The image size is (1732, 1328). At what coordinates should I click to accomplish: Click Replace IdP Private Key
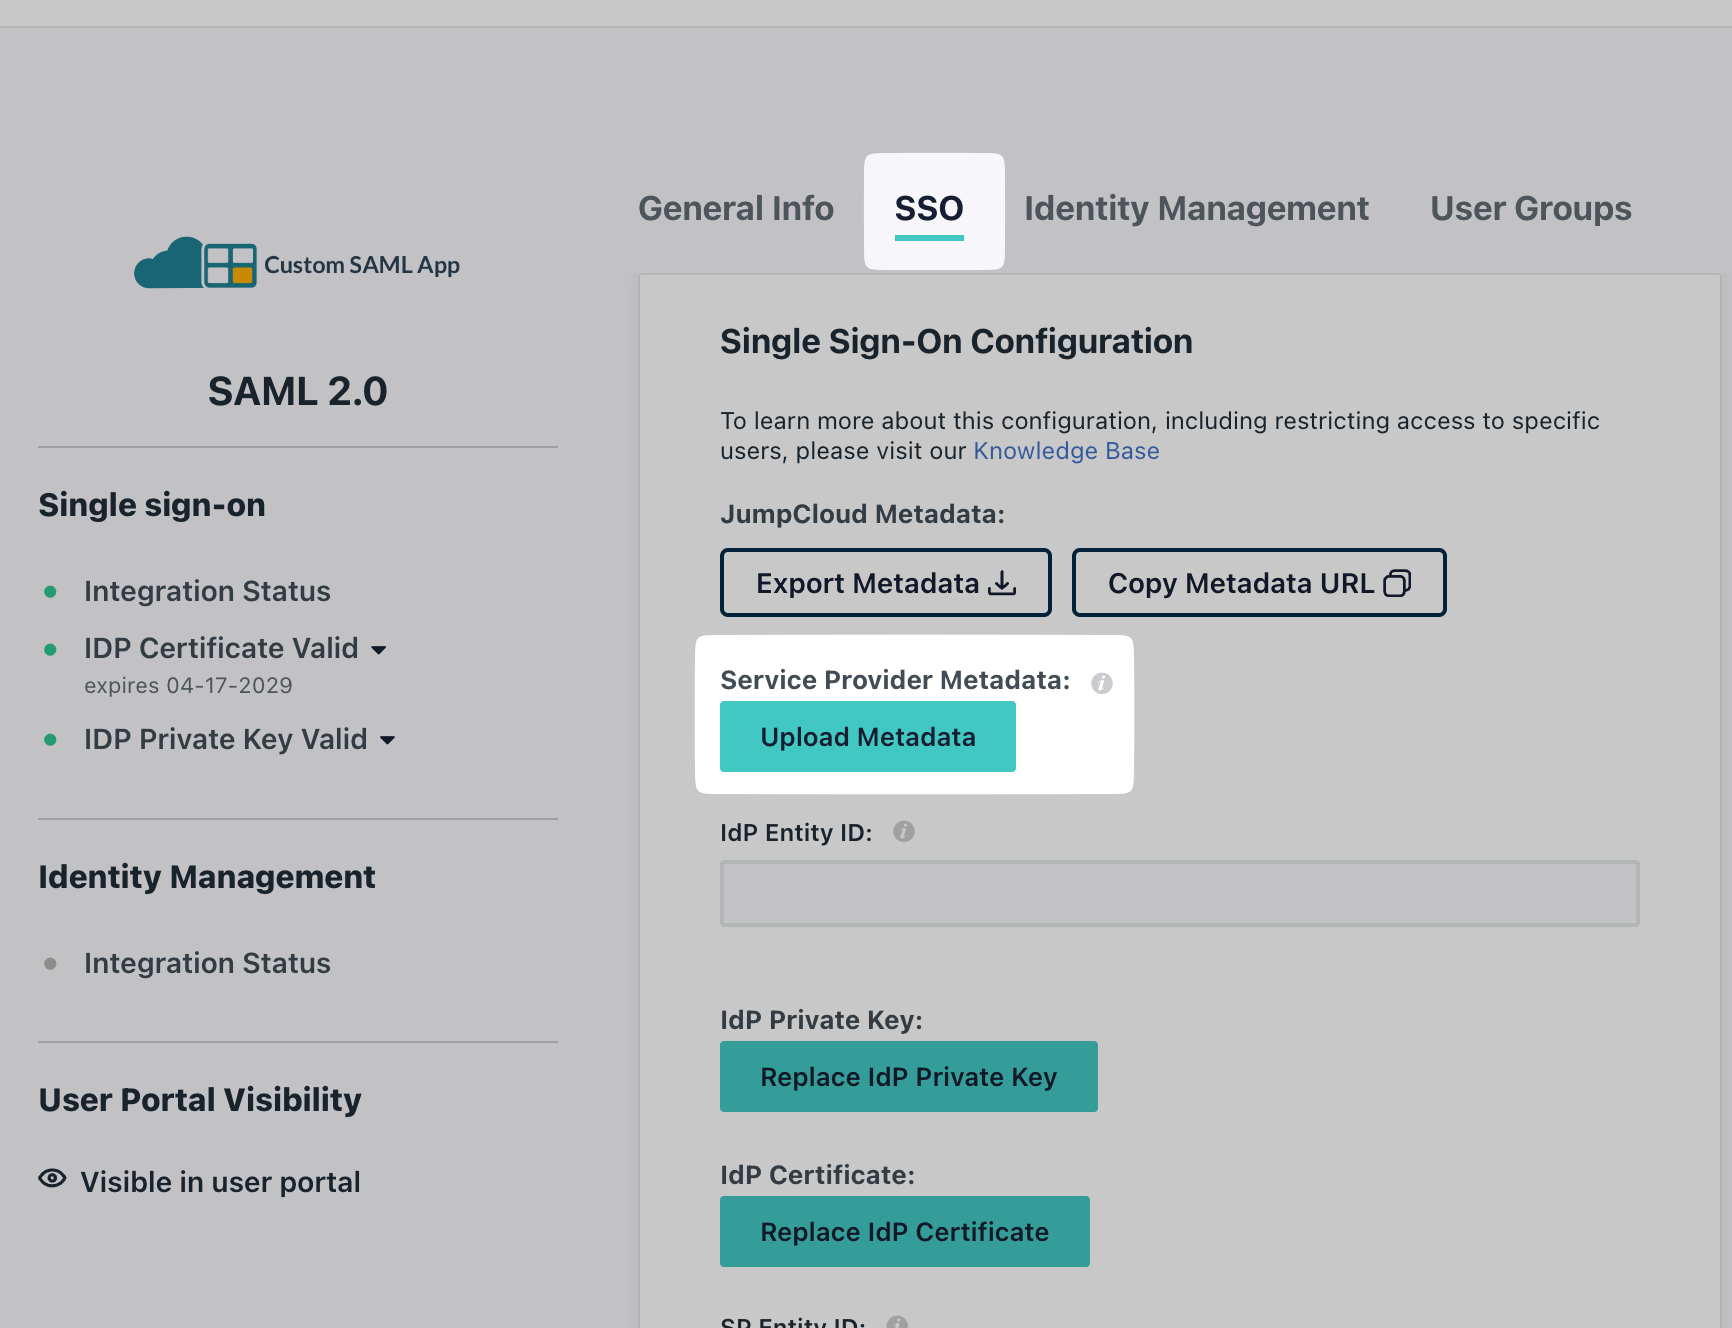pos(908,1076)
